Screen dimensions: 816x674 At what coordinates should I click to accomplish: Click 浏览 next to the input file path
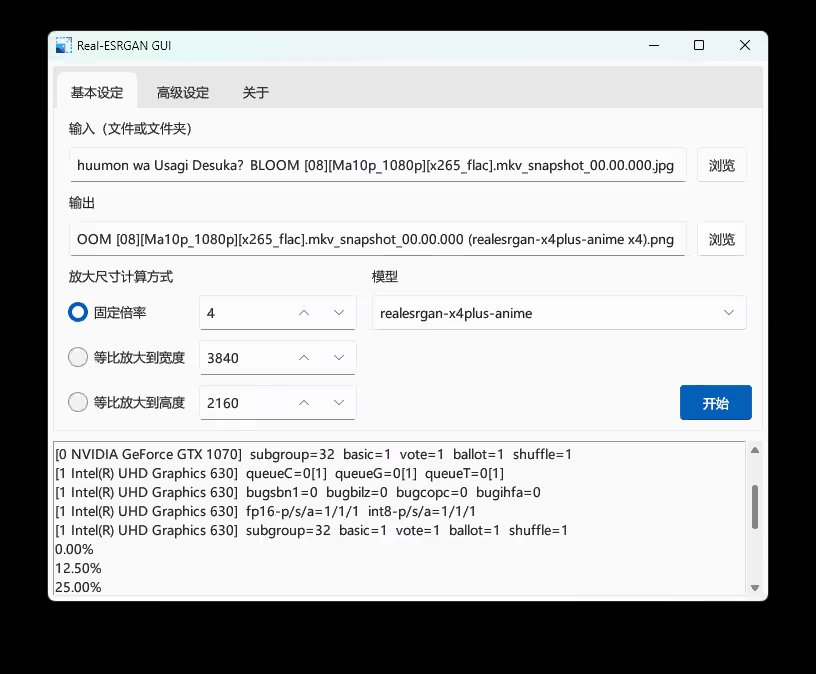click(x=721, y=165)
